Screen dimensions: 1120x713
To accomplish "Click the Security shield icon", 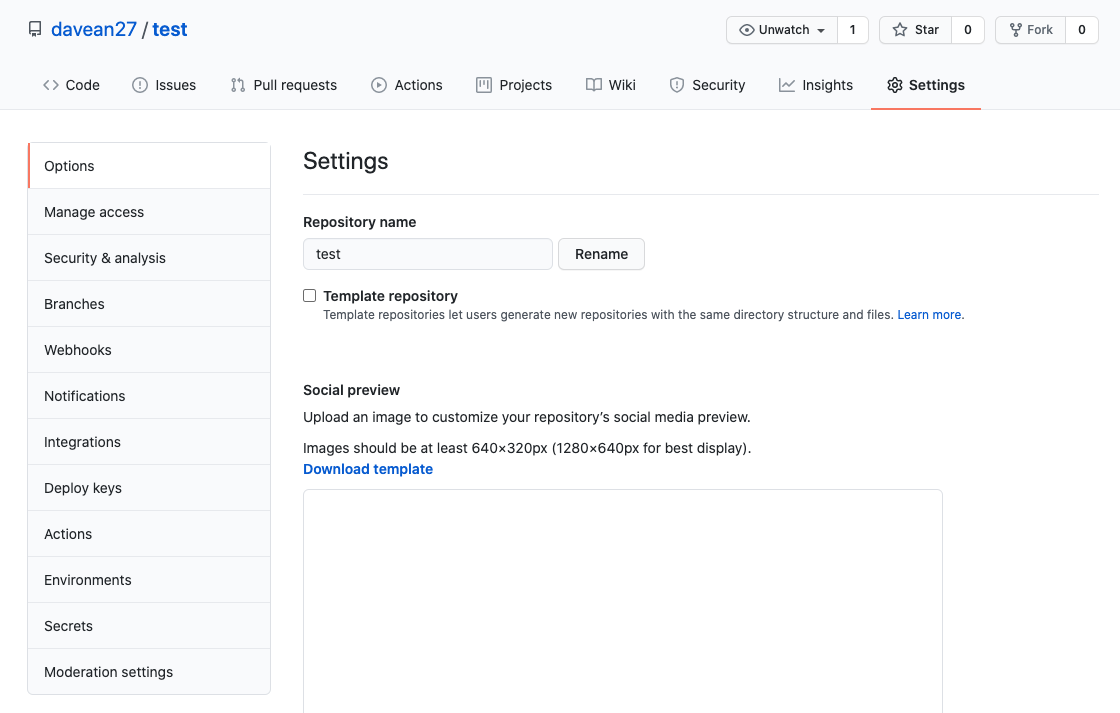I will tap(676, 85).
